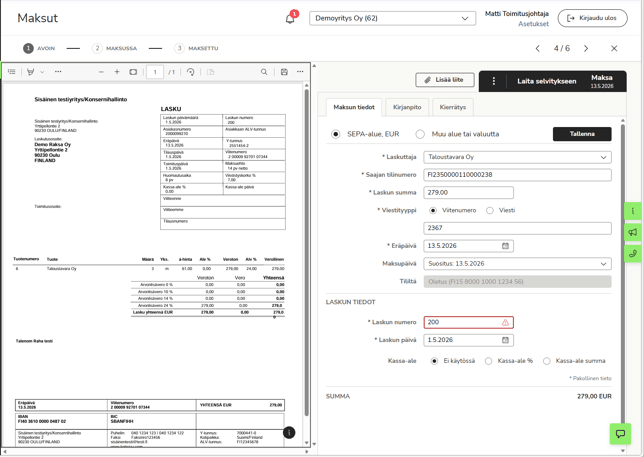Open the chat bubble widget
Image resolution: width=644 pixels, height=457 pixels.
point(620,434)
